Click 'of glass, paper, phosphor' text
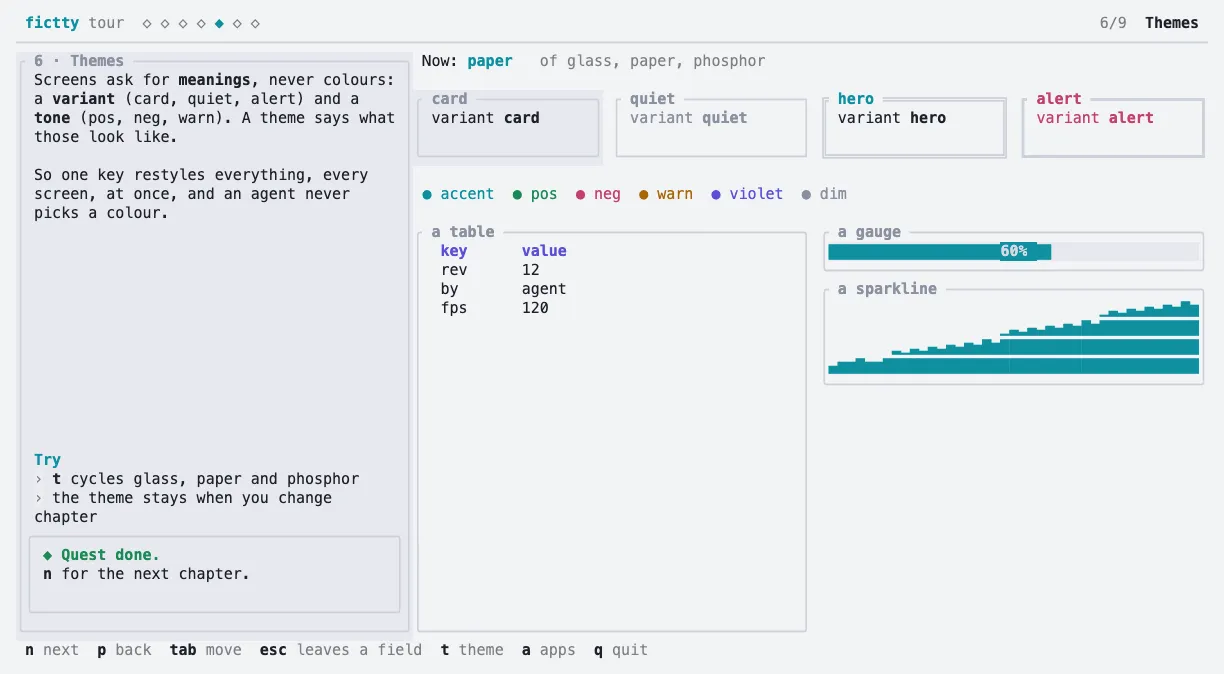This screenshot has width=1224, height=674. 653,61
